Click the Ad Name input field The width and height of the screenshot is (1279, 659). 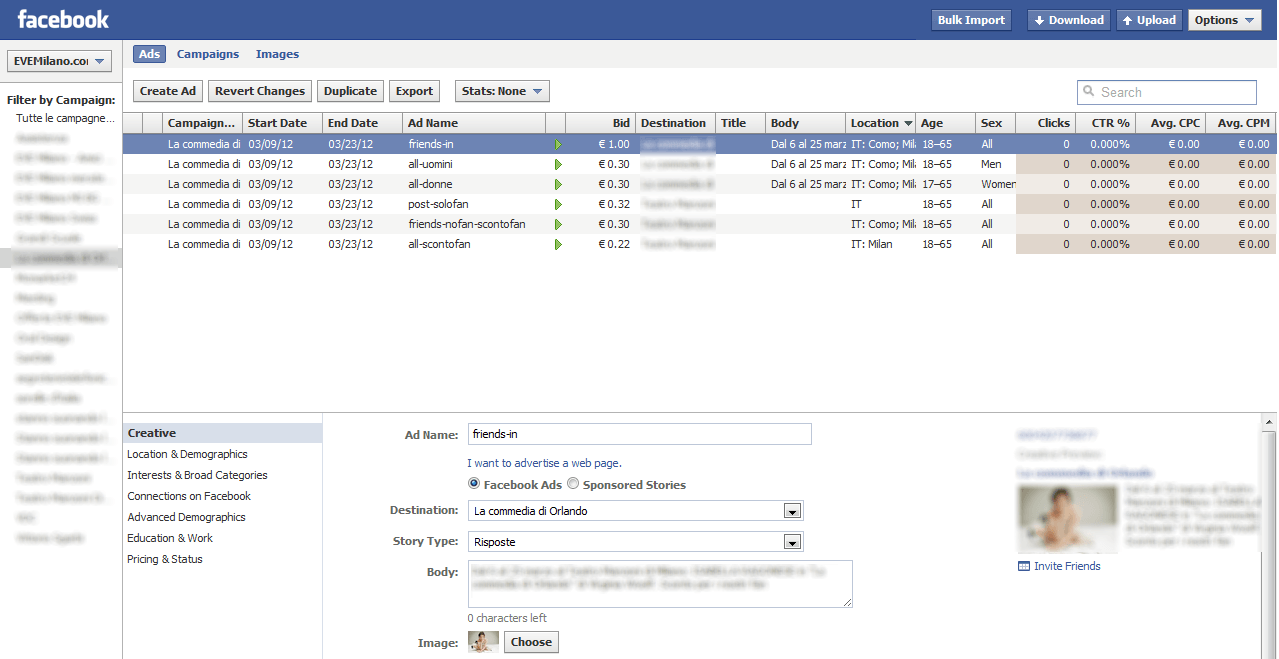[x=639, y=434]
